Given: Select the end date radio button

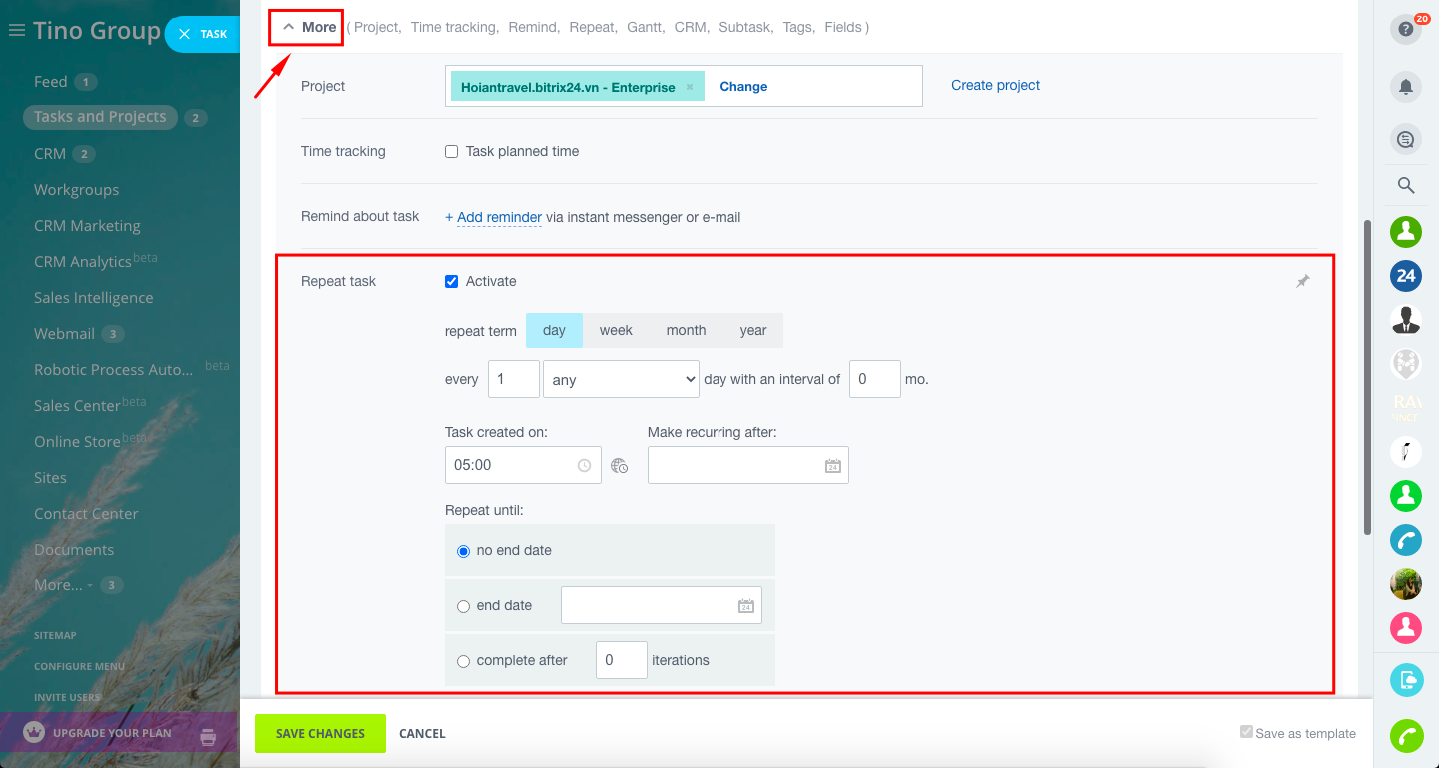Looking at the screenshot, I should [x=463, y=606].
